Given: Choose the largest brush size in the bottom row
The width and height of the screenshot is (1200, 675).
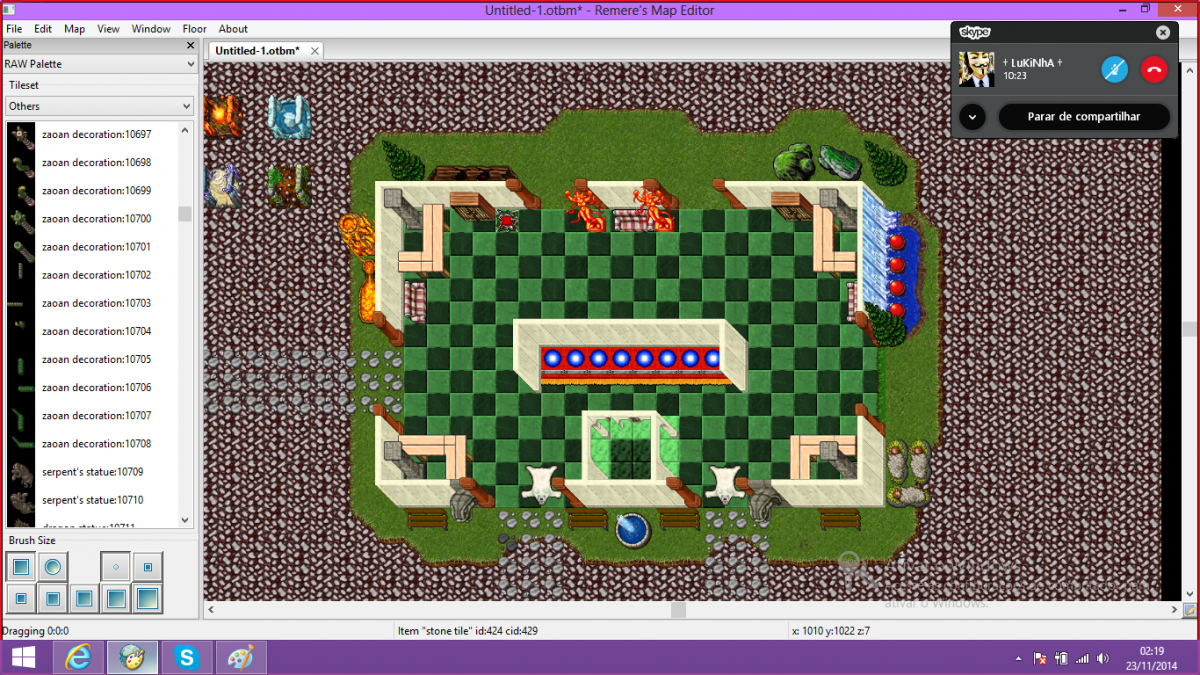Looking at the screenshot, I should click(148, 599).
